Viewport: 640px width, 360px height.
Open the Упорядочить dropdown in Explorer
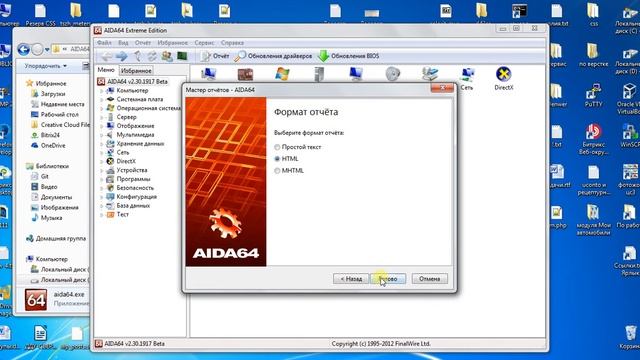[x=46, y=66]
